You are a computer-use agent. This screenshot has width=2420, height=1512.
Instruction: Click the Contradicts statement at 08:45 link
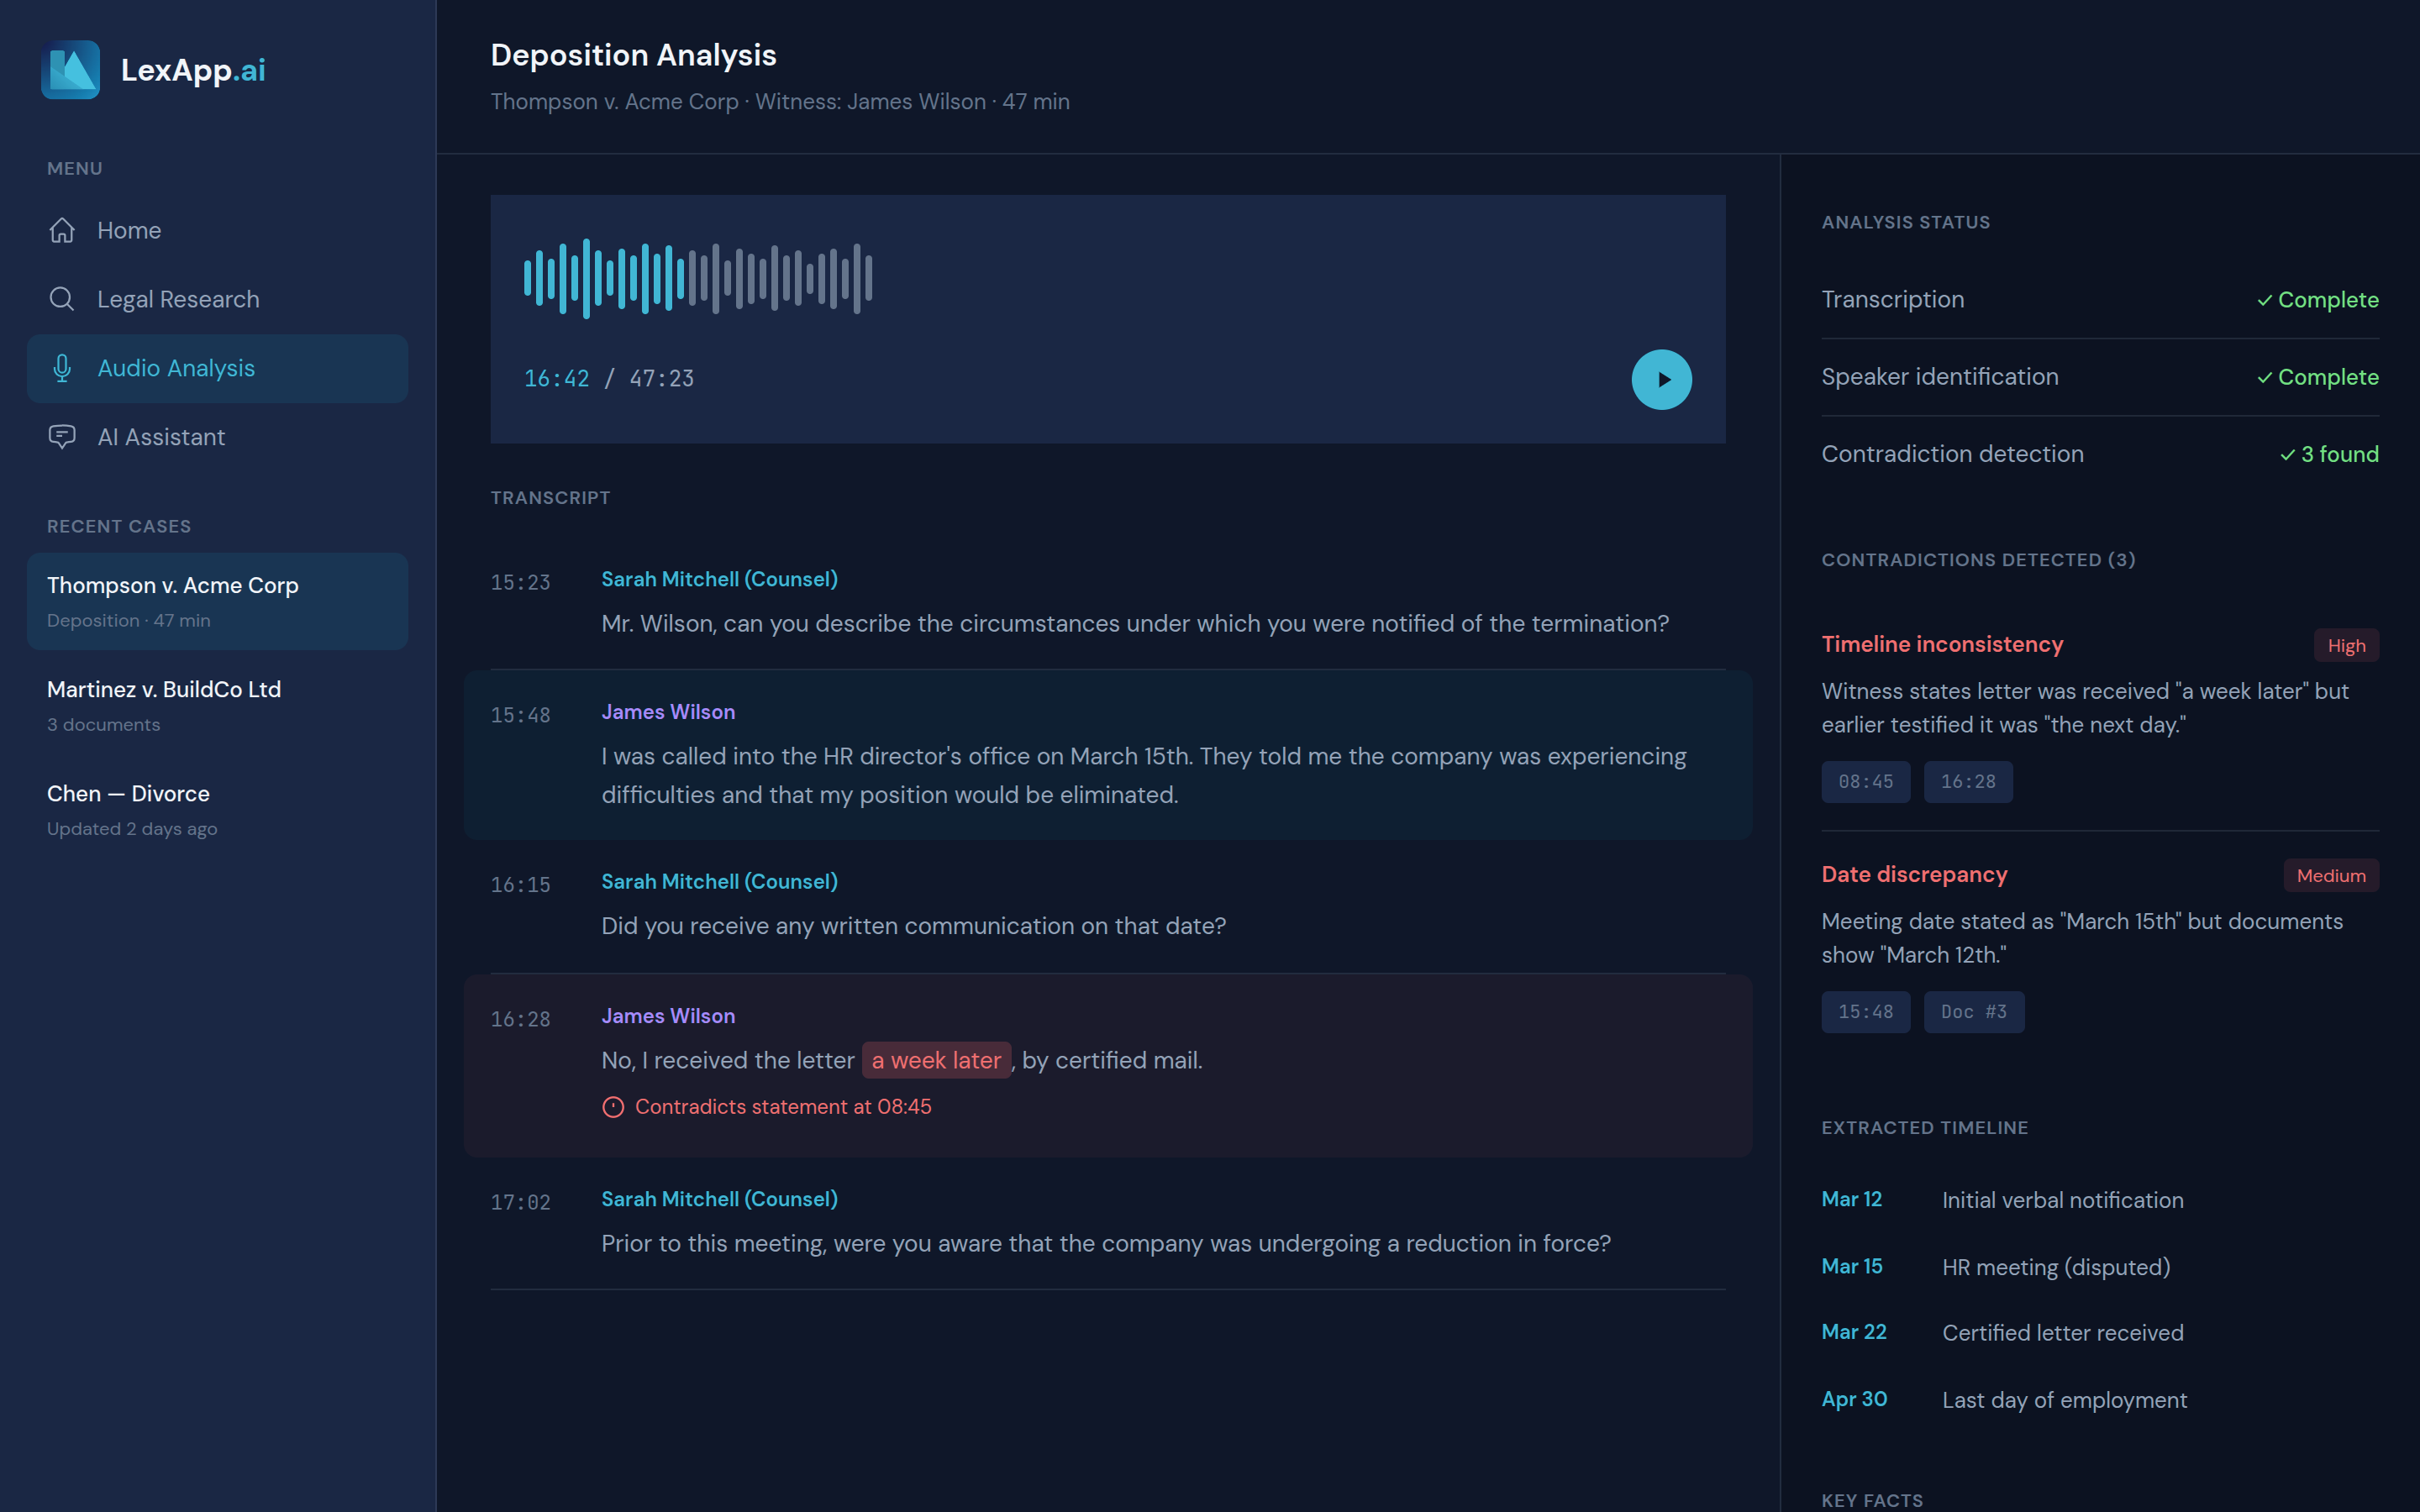[783, 1106]
